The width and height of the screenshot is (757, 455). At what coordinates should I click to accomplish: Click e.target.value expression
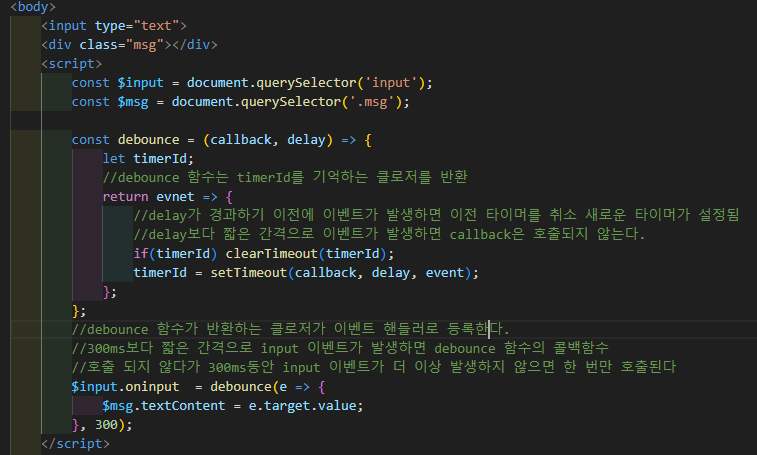pos(302,406)
